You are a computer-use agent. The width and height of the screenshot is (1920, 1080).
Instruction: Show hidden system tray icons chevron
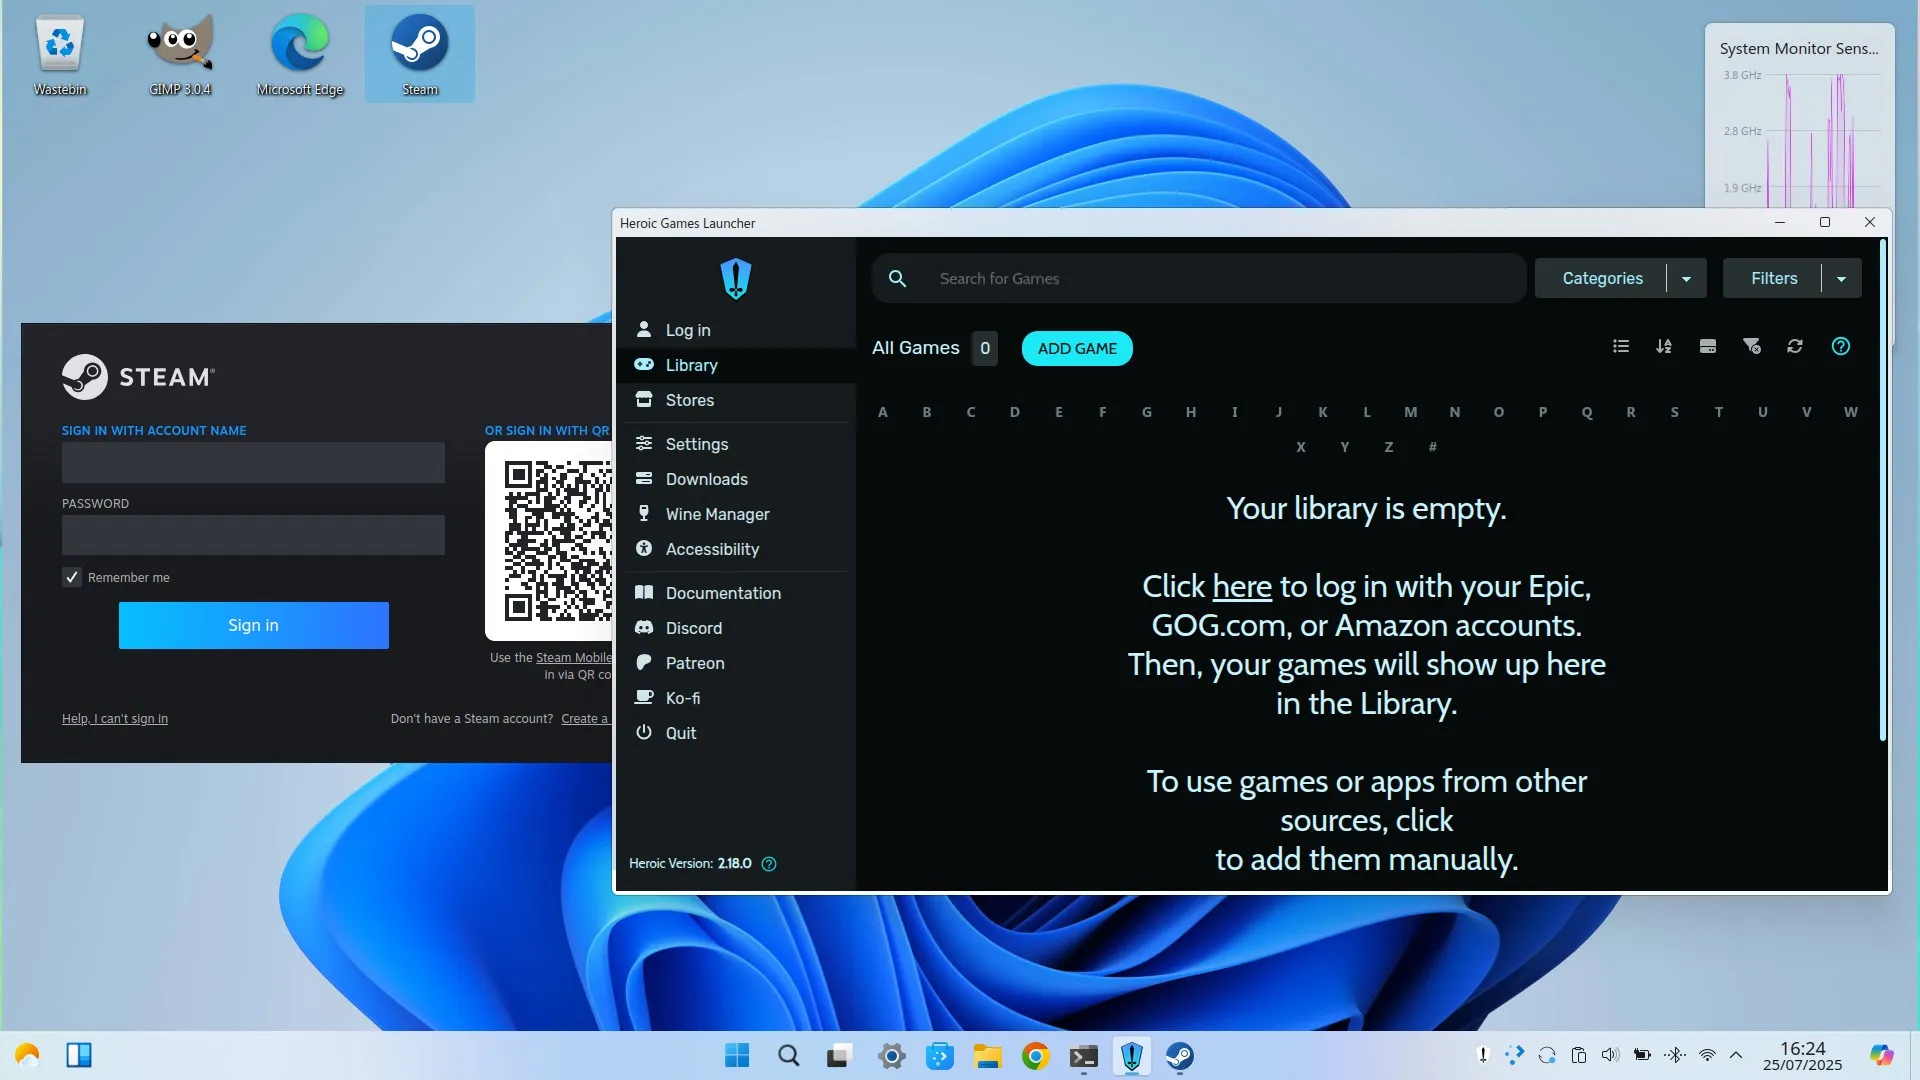coord(1736,1055)
